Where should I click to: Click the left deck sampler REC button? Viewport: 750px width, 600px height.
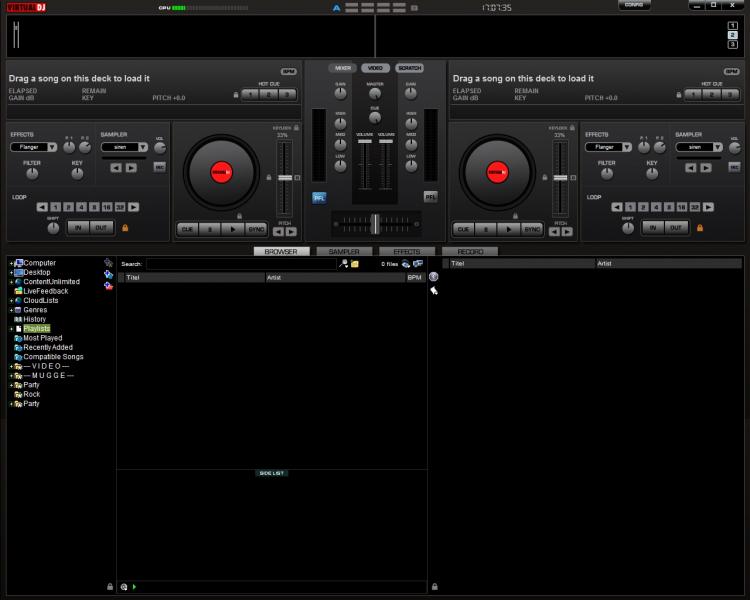pos(159,167)
